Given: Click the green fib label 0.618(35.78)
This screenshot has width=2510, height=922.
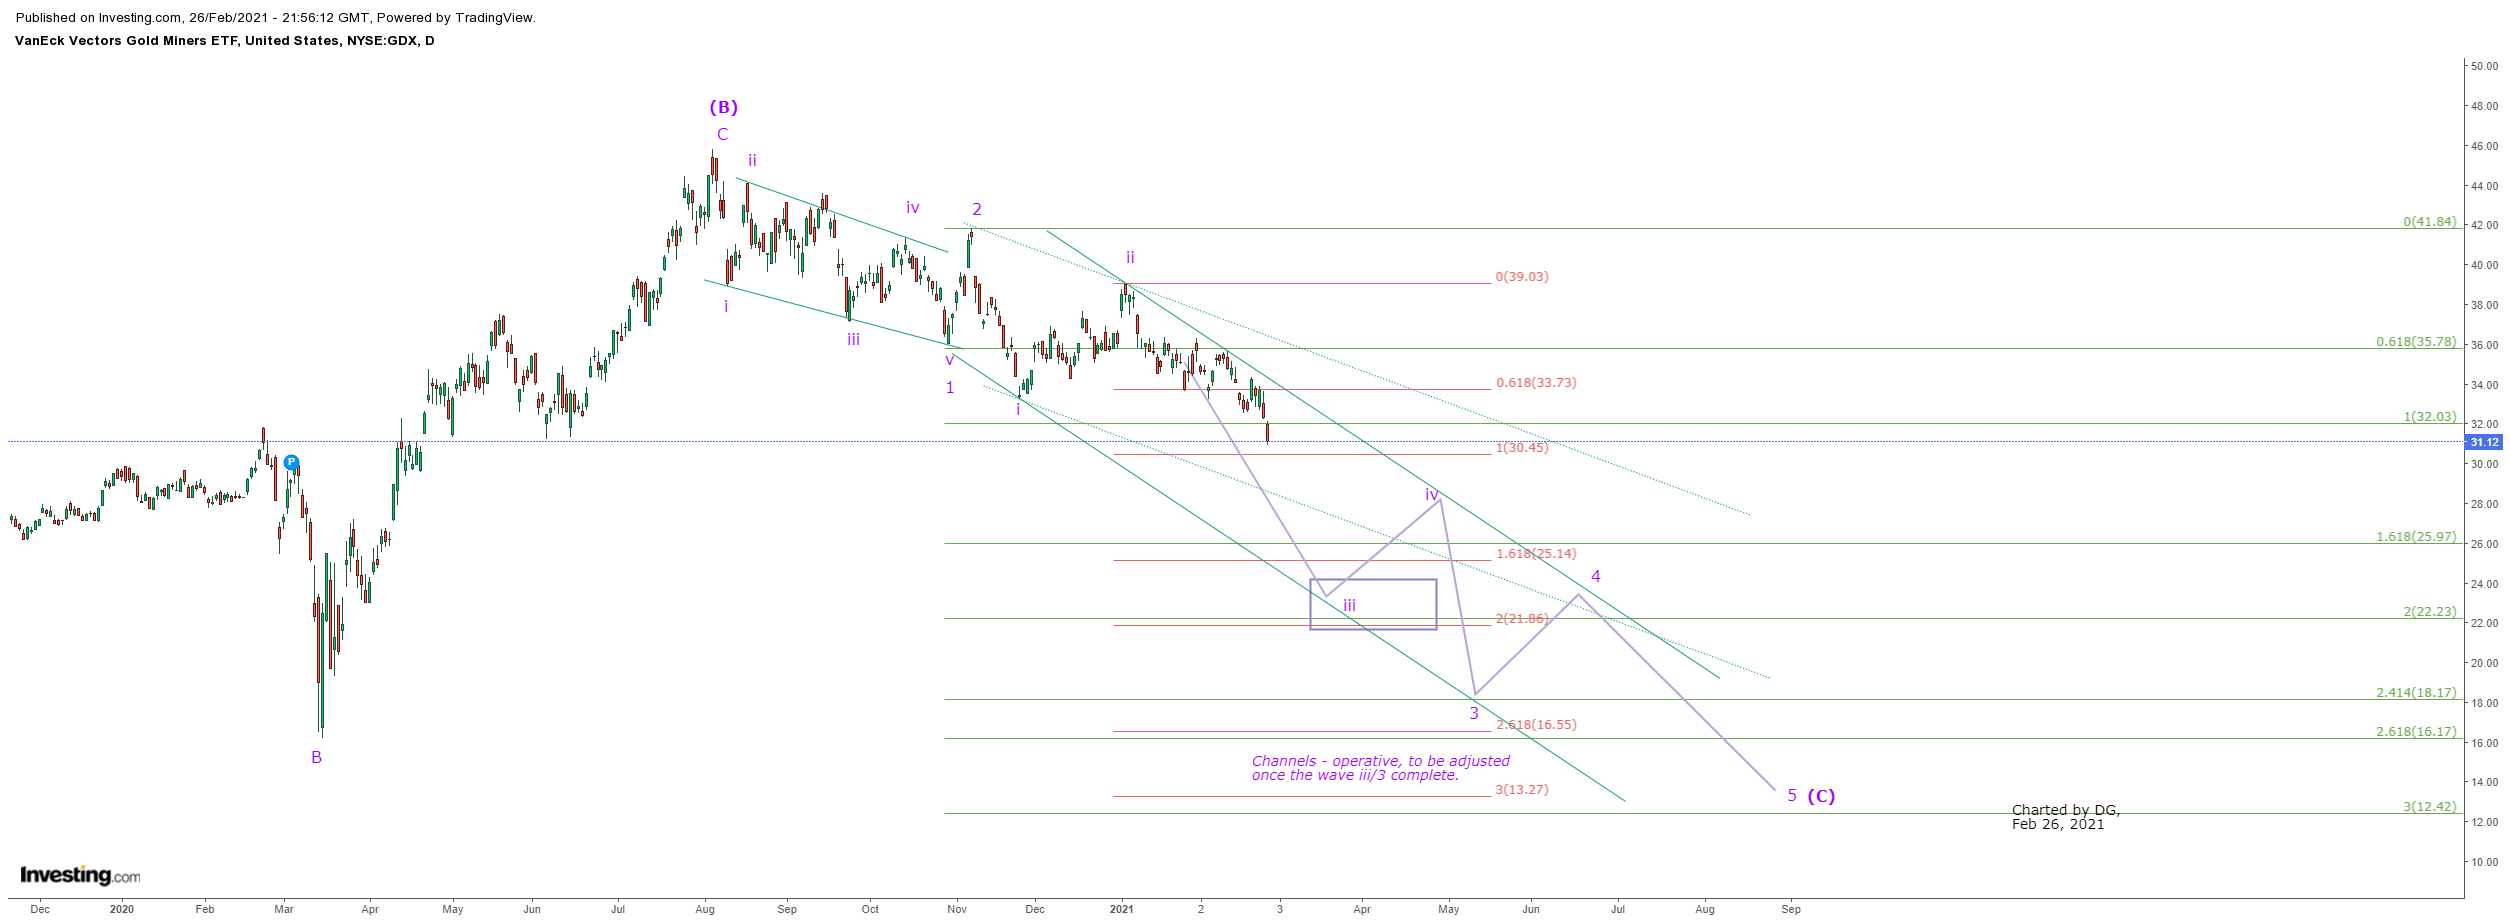Looking at the screenshot, I should (2416, 342).
